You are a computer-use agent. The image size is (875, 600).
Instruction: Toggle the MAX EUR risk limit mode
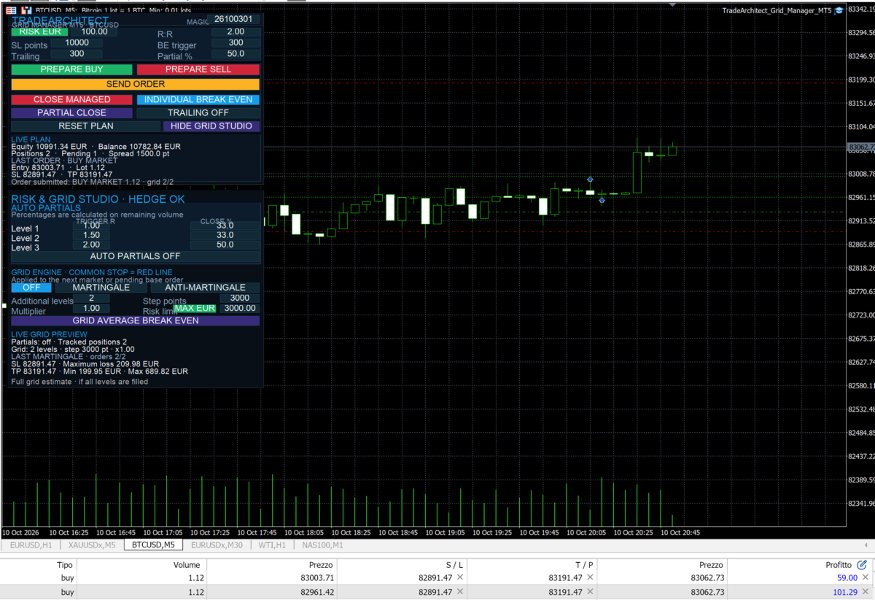(194, 308)
